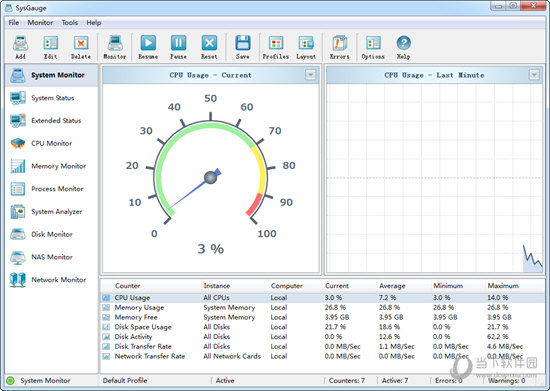Sort by the Instance column header
This screenshot has width=550, height=391.
click(217, 286)
